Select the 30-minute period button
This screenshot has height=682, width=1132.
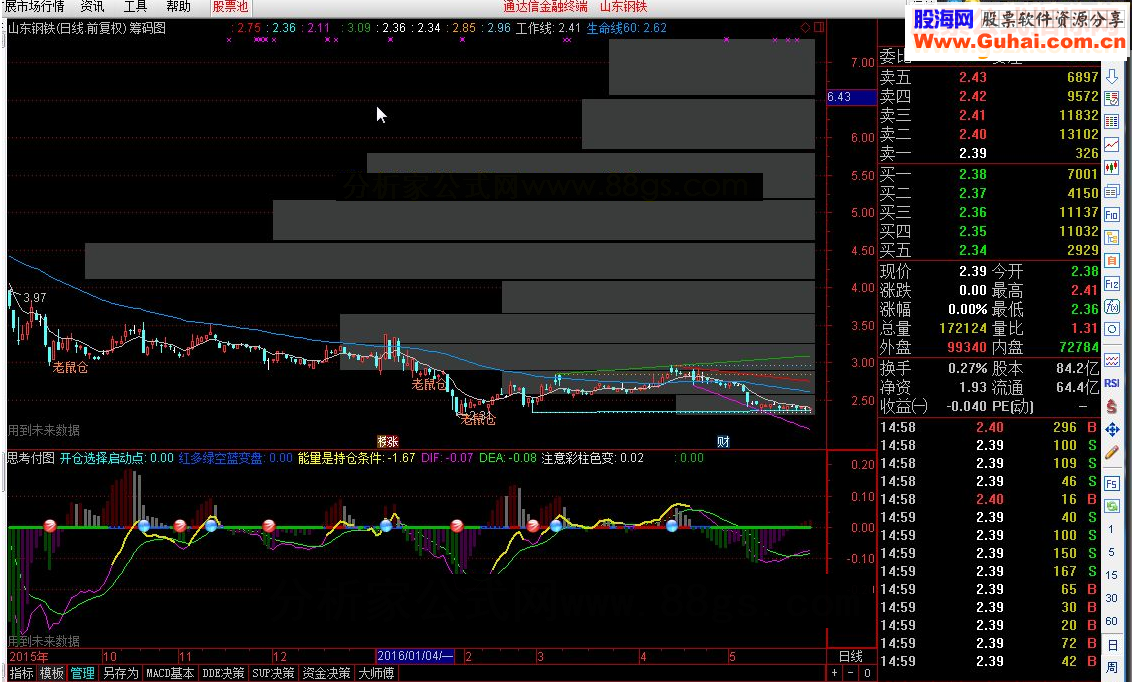pos(1112,598)
